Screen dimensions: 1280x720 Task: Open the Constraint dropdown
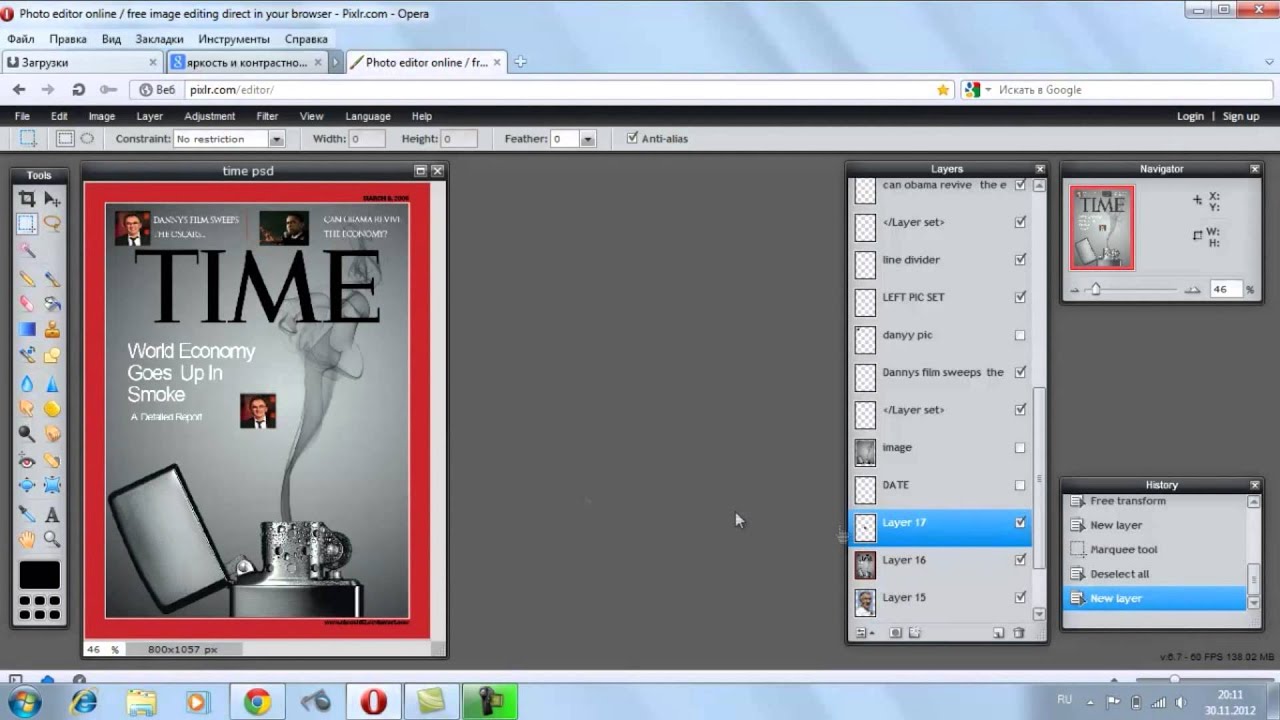pos(277,139)
